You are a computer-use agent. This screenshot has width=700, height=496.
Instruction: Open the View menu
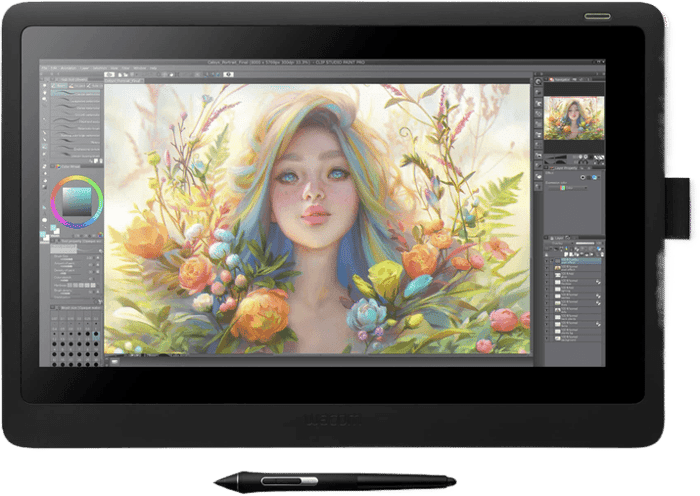[x=114, y=68]
